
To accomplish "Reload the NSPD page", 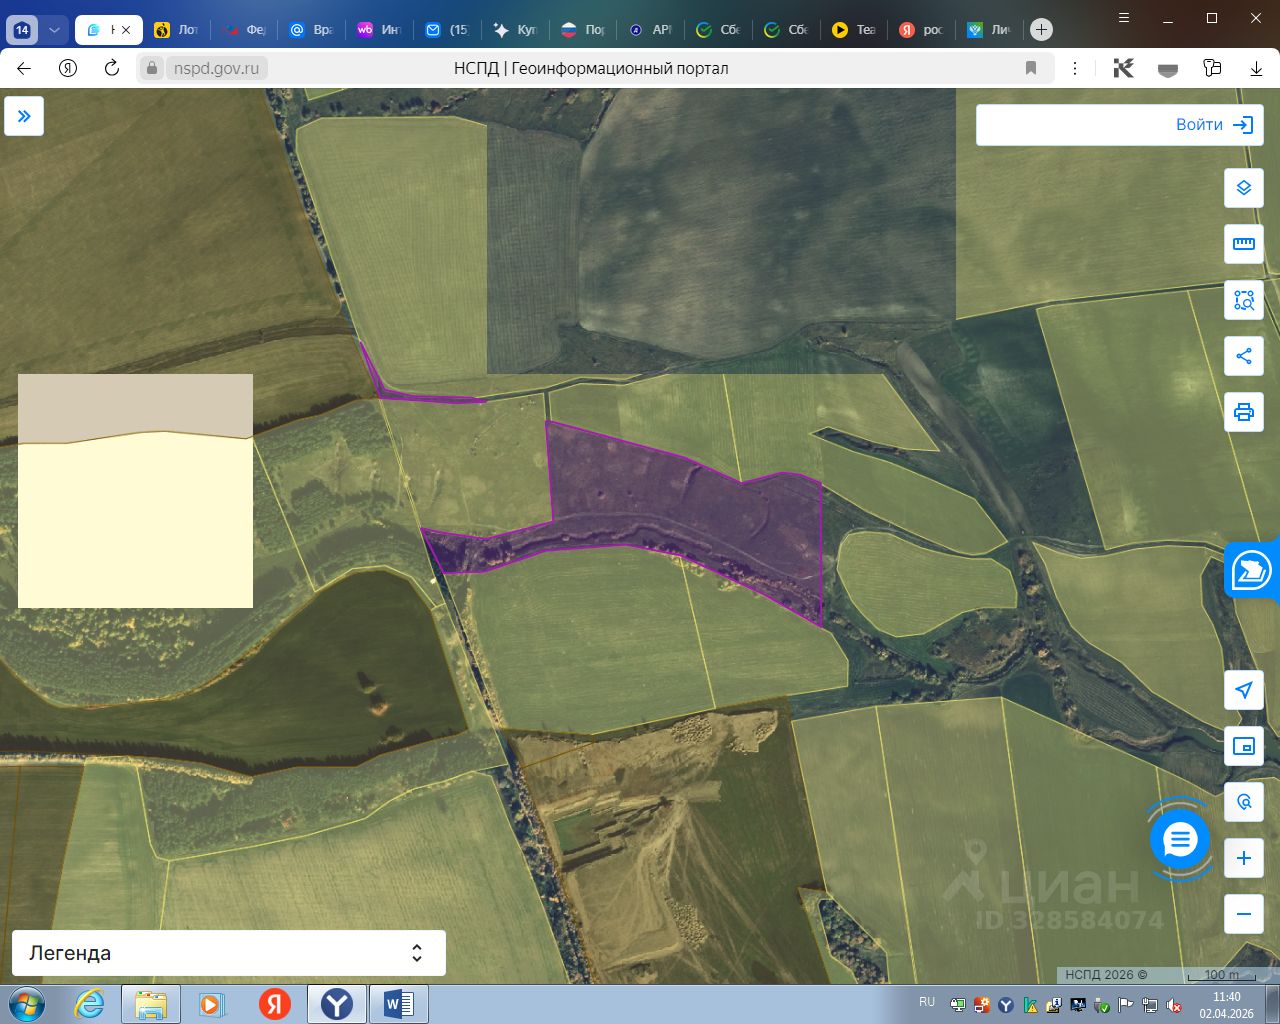I will 112,68.
